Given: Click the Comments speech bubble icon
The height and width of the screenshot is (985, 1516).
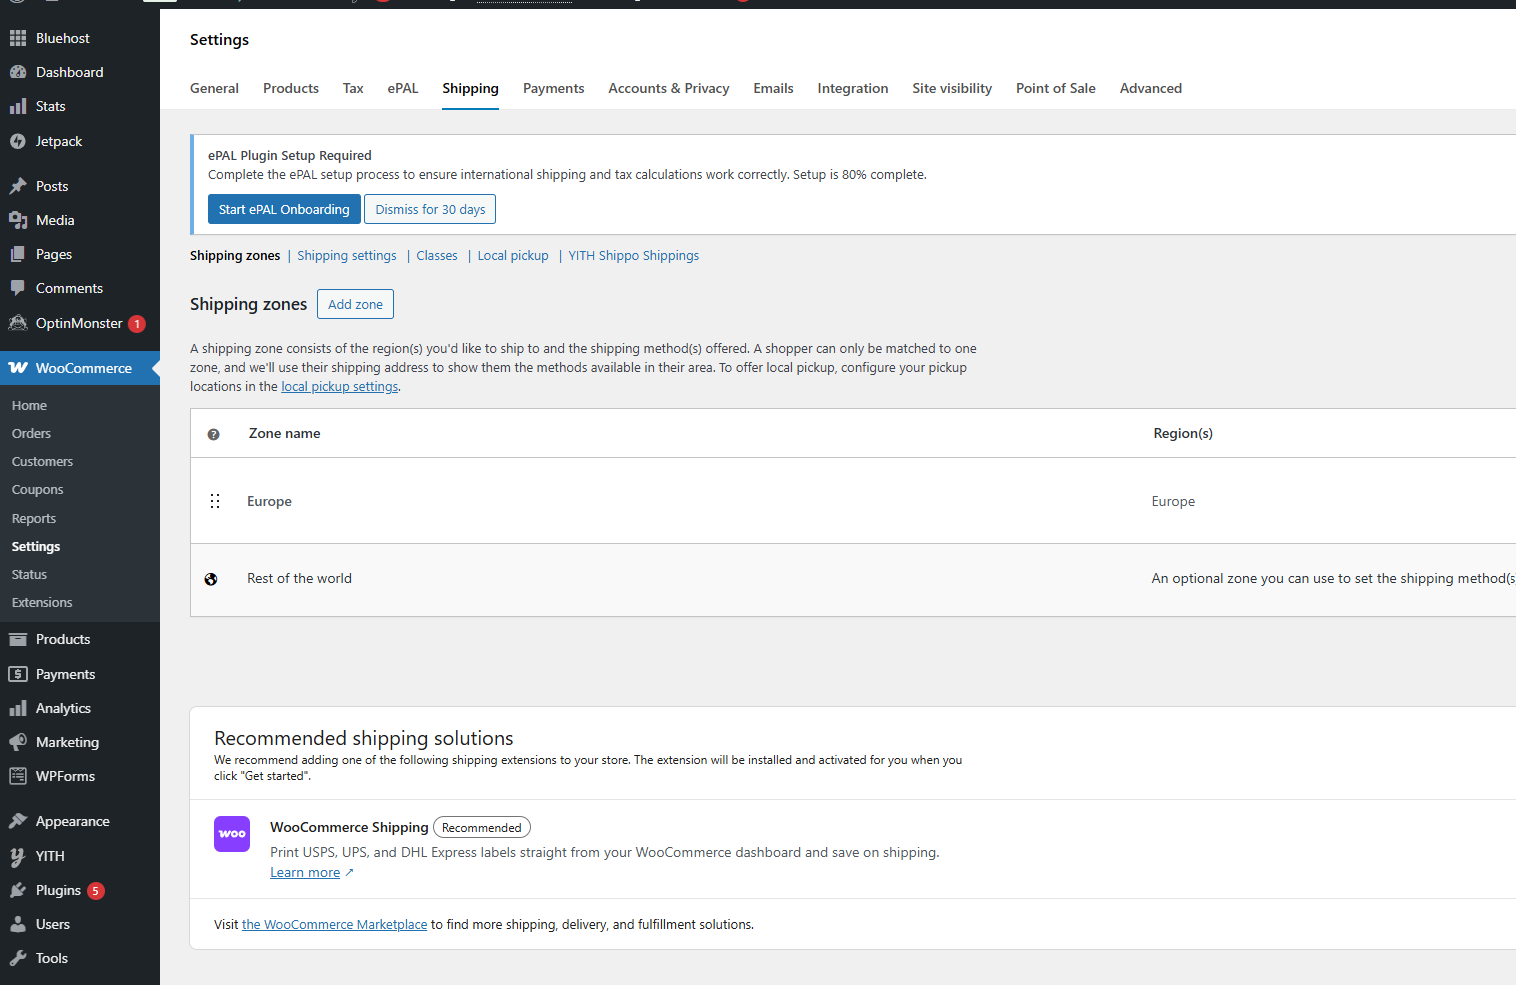Looking at the screenshot, I should pos(18,288).
